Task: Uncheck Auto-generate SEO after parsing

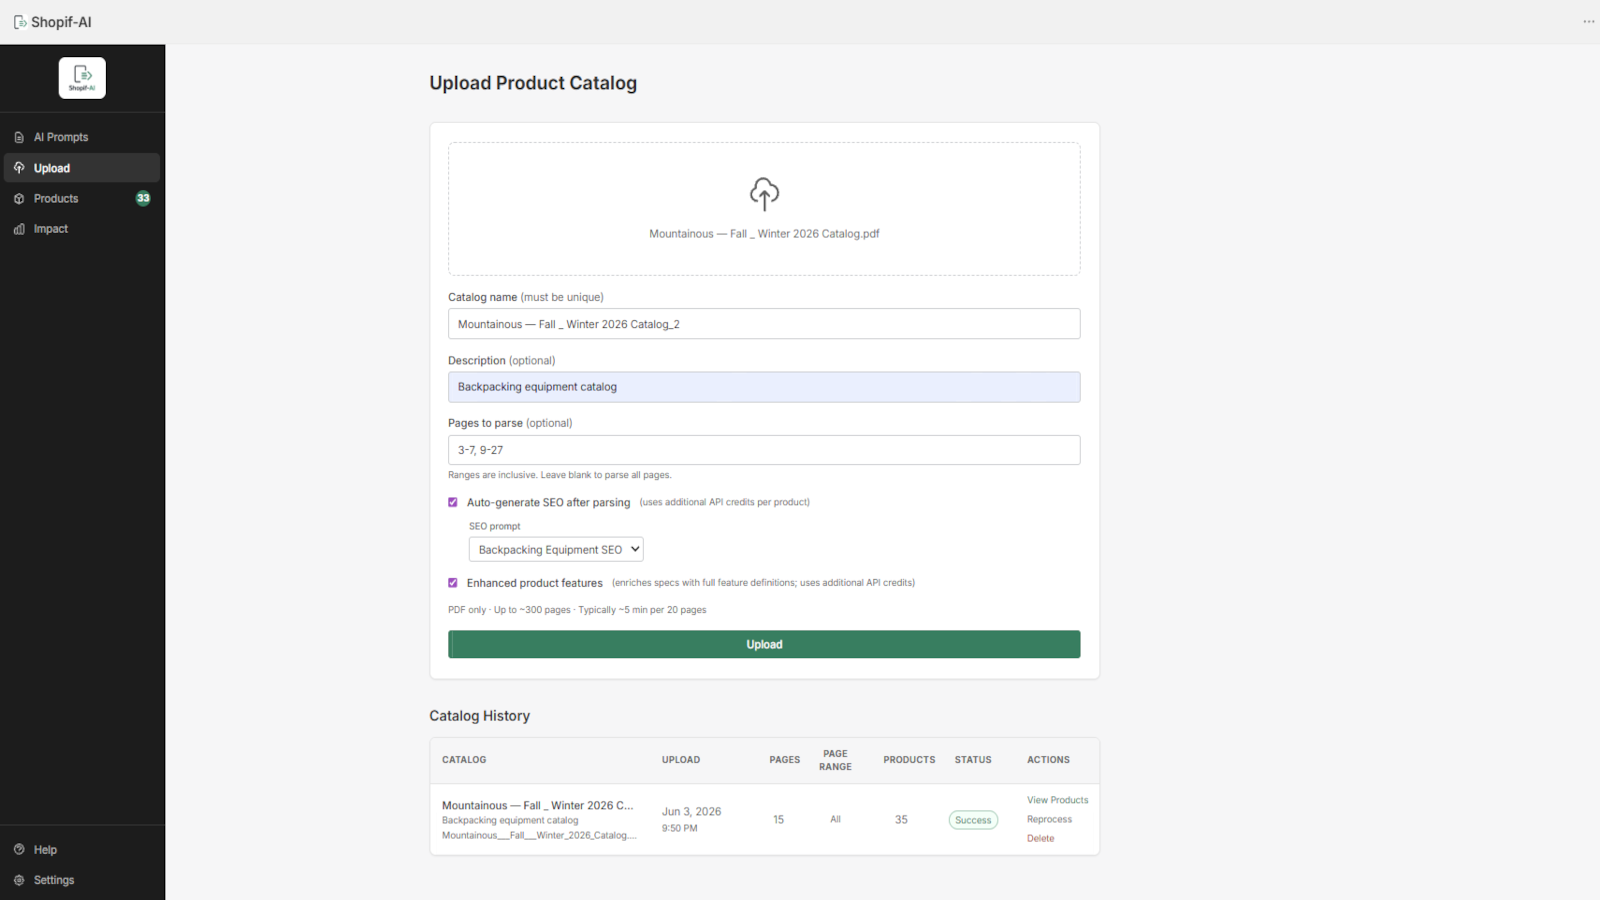Action: (x=453, y=502)
